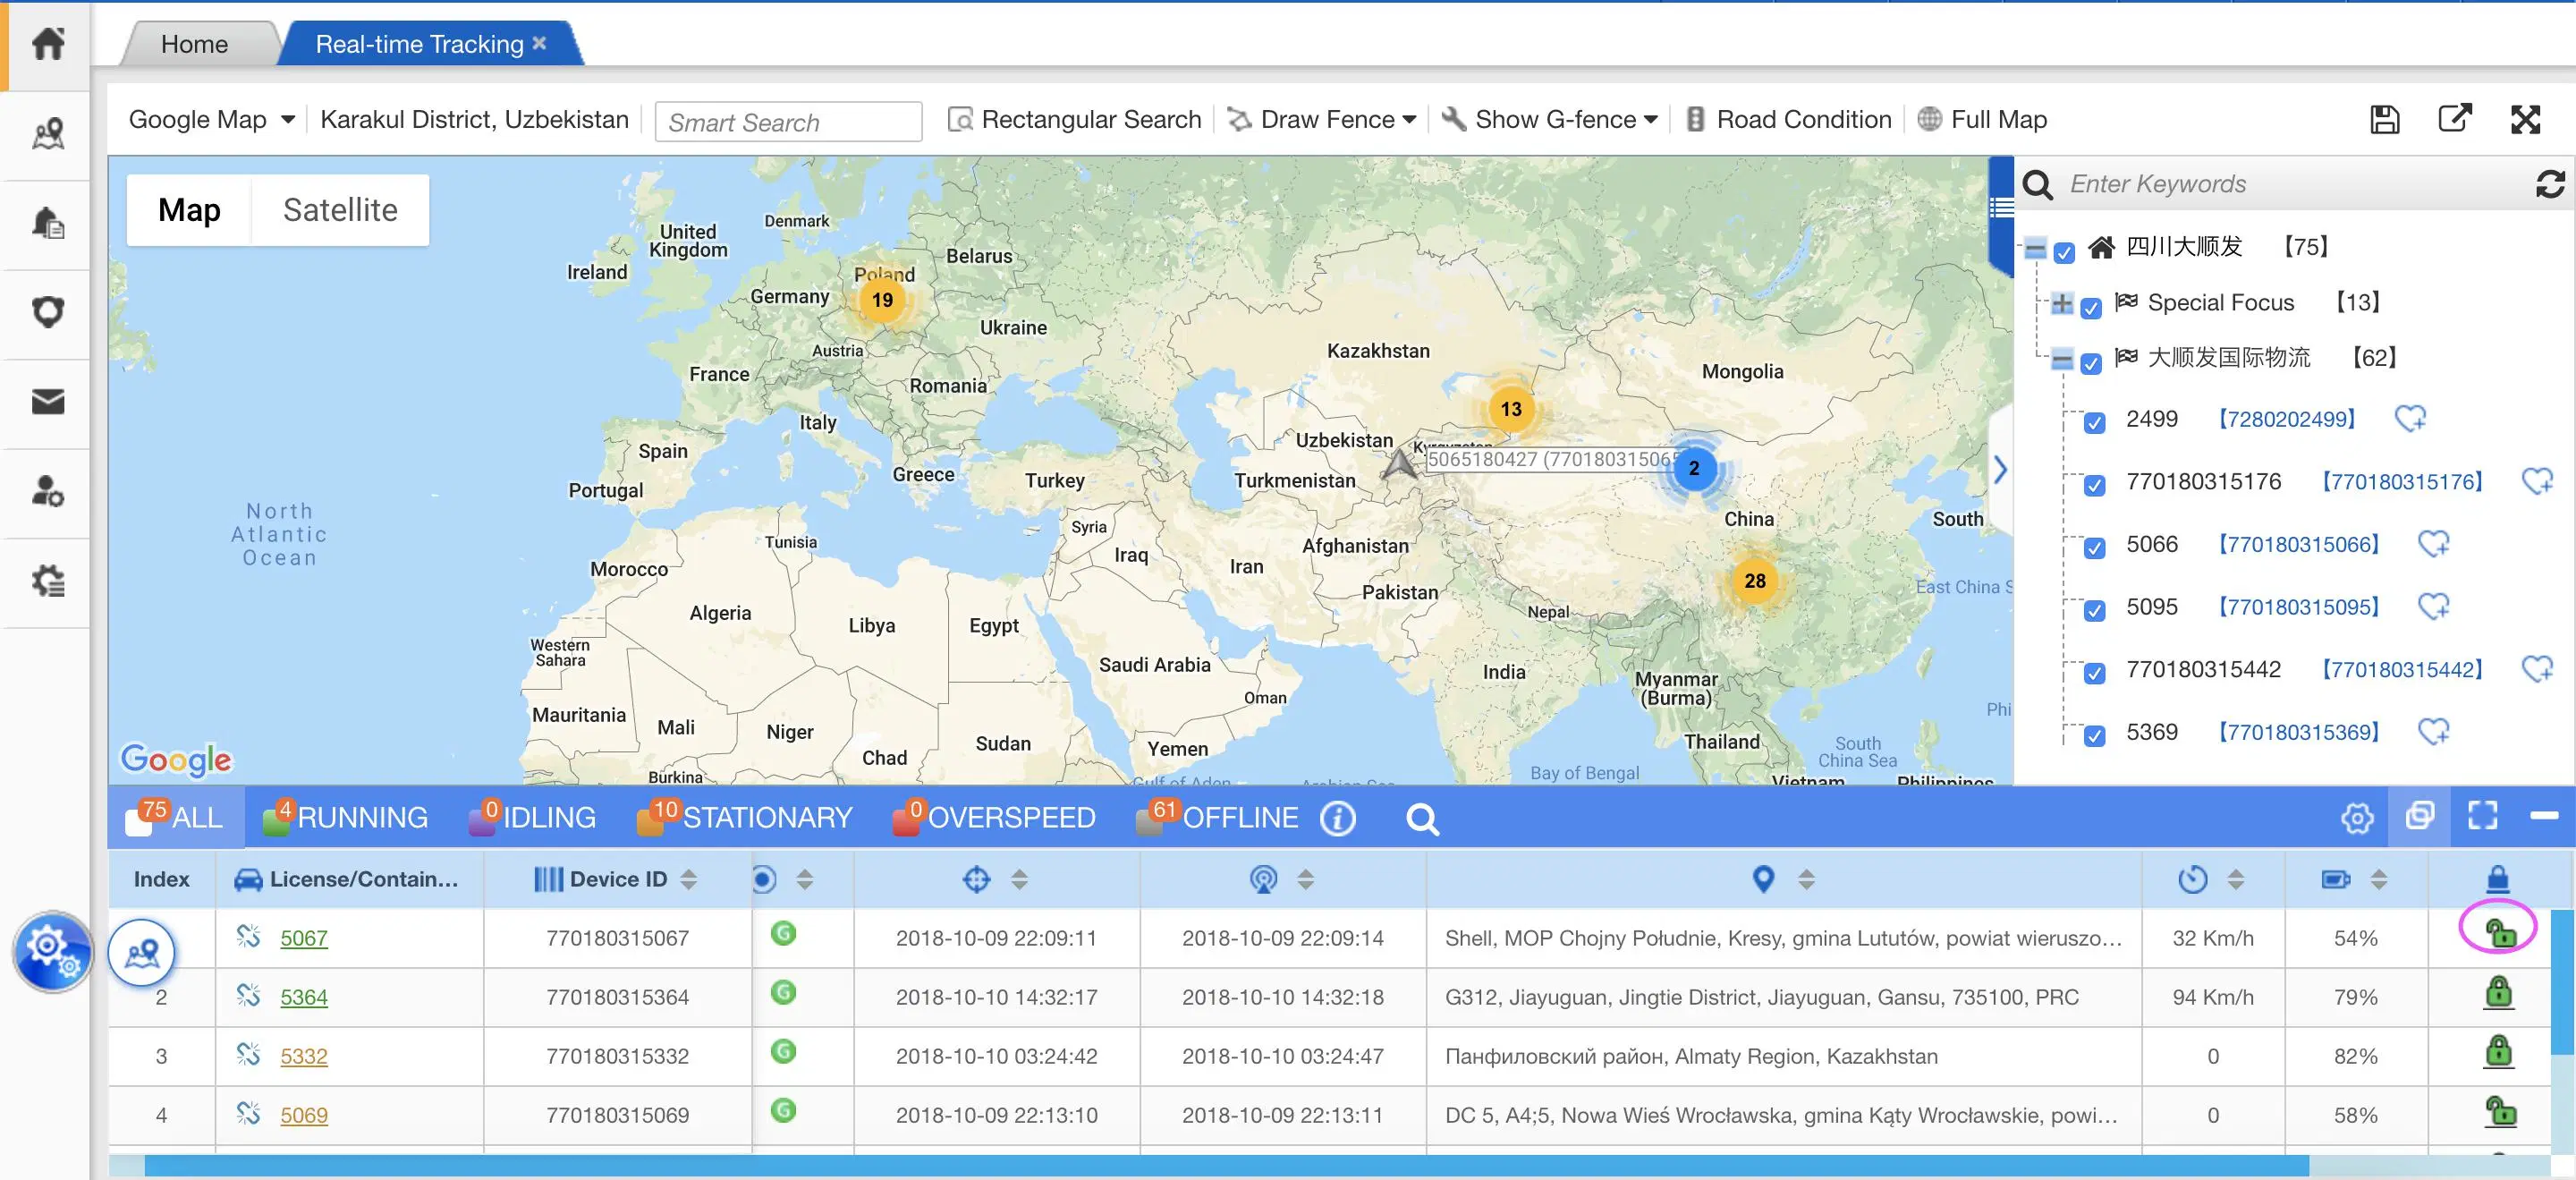Click the lock icon in row 5364
The height and width of the screenshot is (1180, 2576).
2498,992
